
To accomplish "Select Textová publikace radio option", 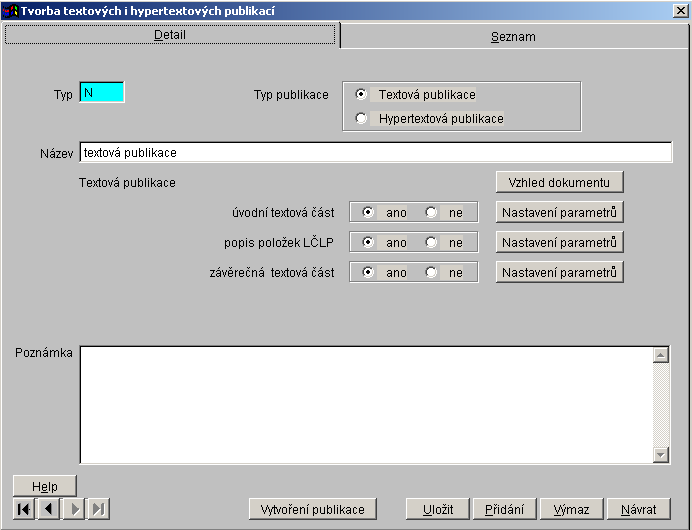I will click(x=362, y=95).
